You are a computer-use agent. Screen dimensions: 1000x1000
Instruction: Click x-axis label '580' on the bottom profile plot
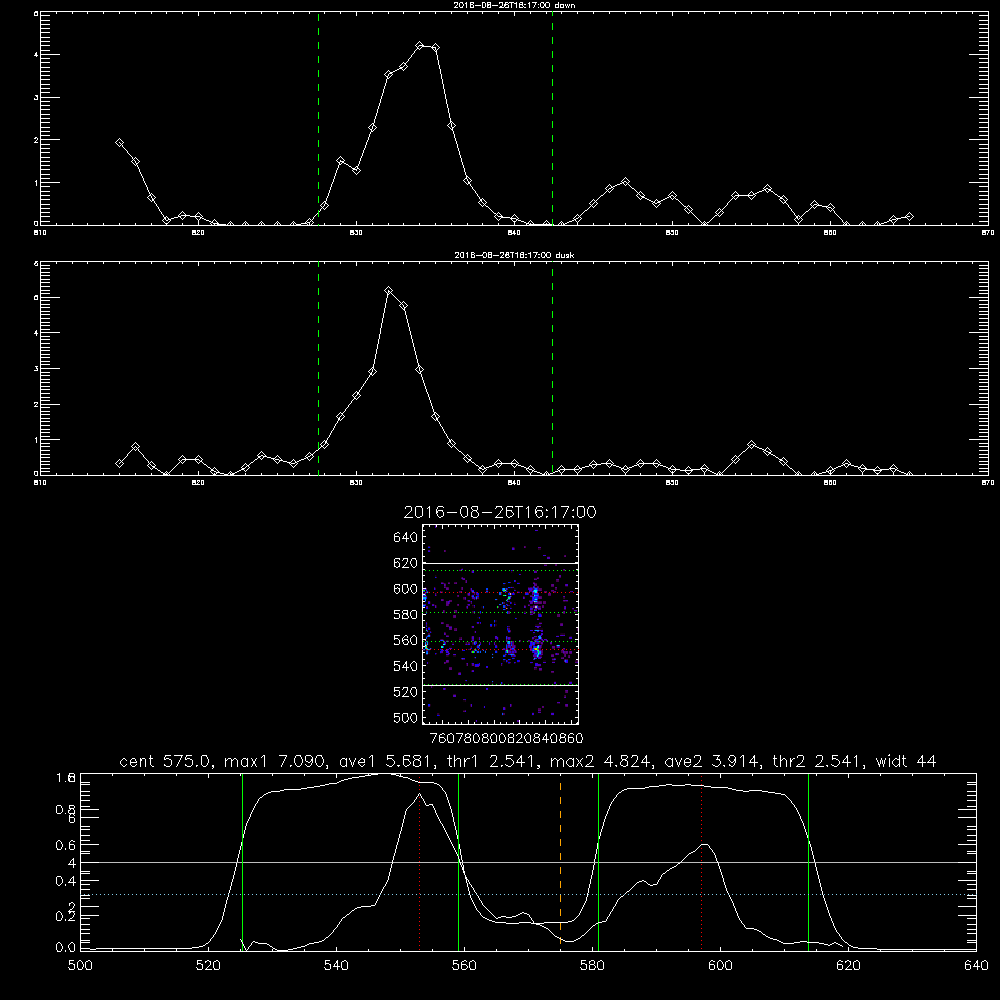coord(592,966)
